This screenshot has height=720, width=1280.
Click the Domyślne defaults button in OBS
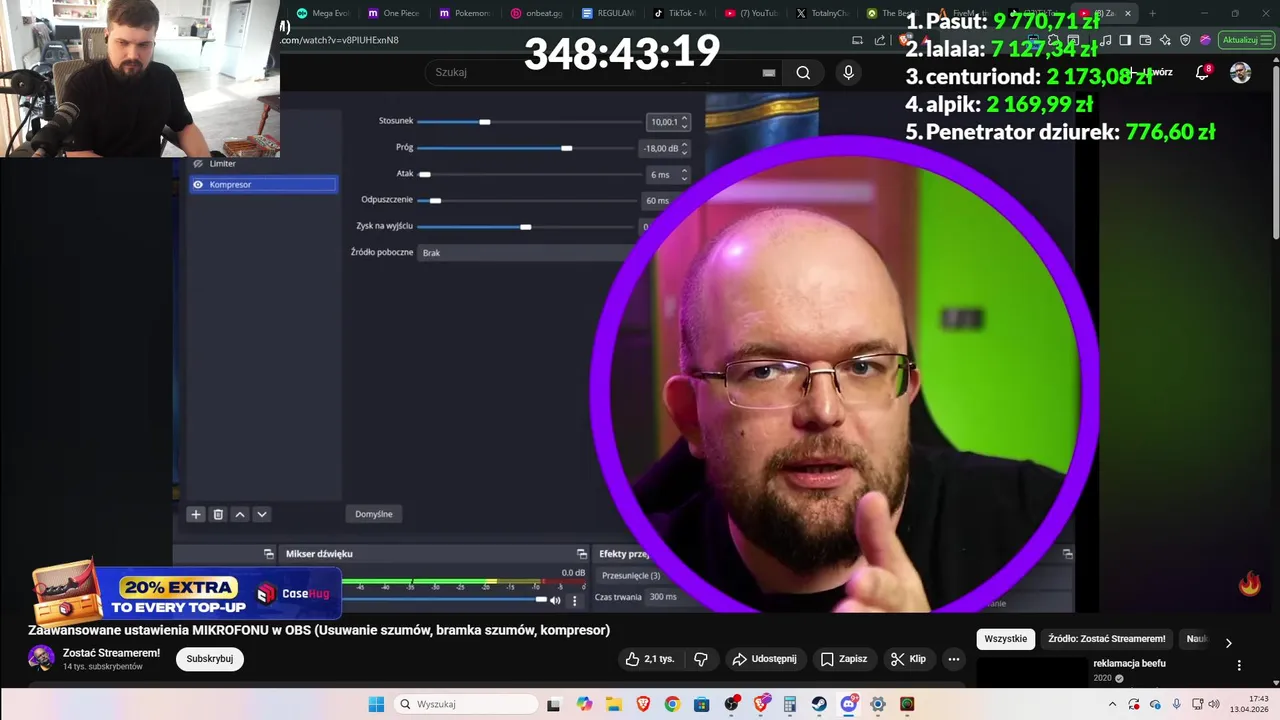pyautogui.click(x=374, y=514)
